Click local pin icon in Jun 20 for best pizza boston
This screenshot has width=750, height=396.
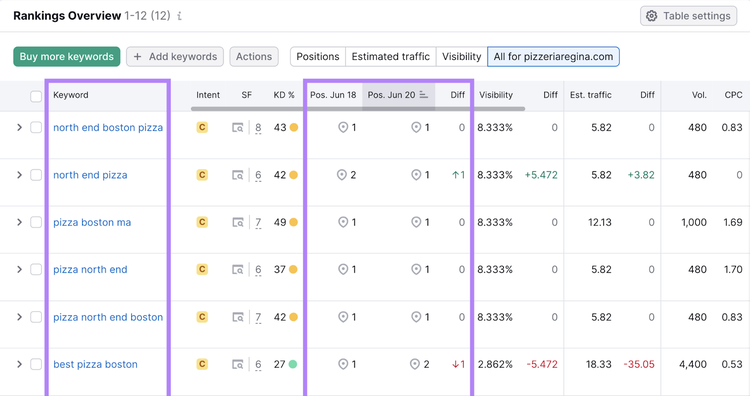(415, 364)
